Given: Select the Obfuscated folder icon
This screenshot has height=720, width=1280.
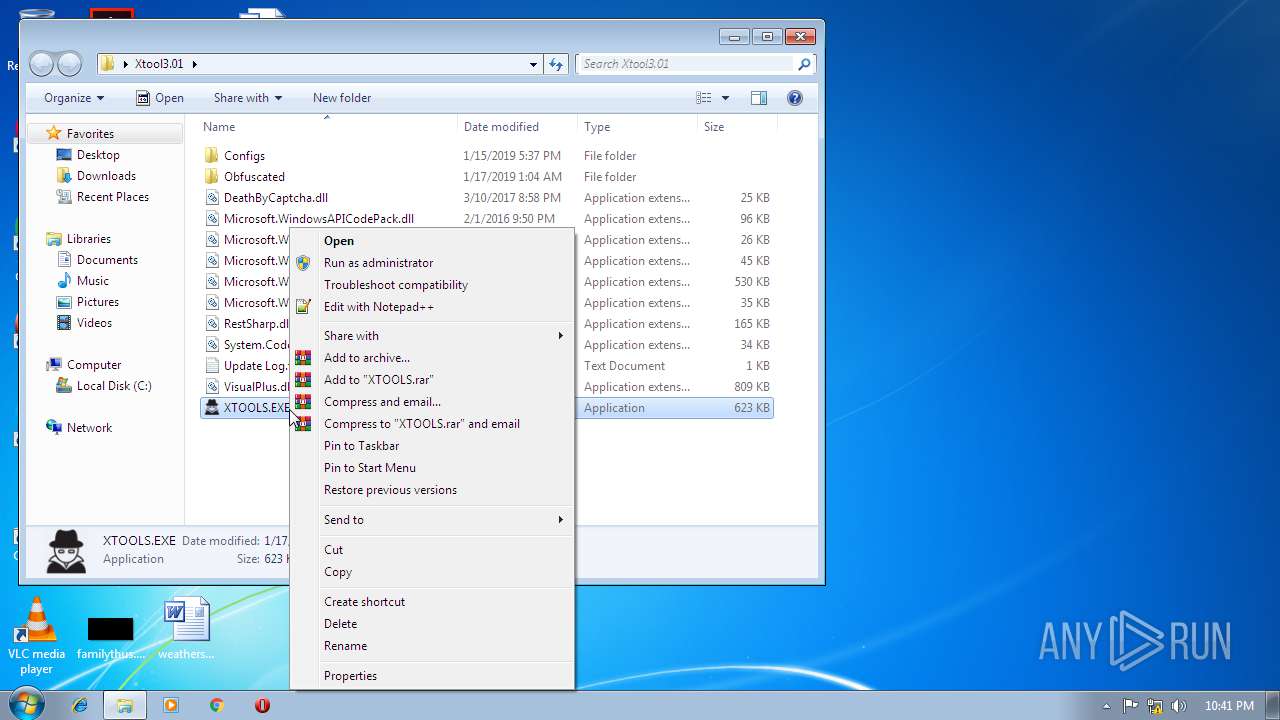Looking at the screenshot, I should pyautogui.click(x=211, y=177).
